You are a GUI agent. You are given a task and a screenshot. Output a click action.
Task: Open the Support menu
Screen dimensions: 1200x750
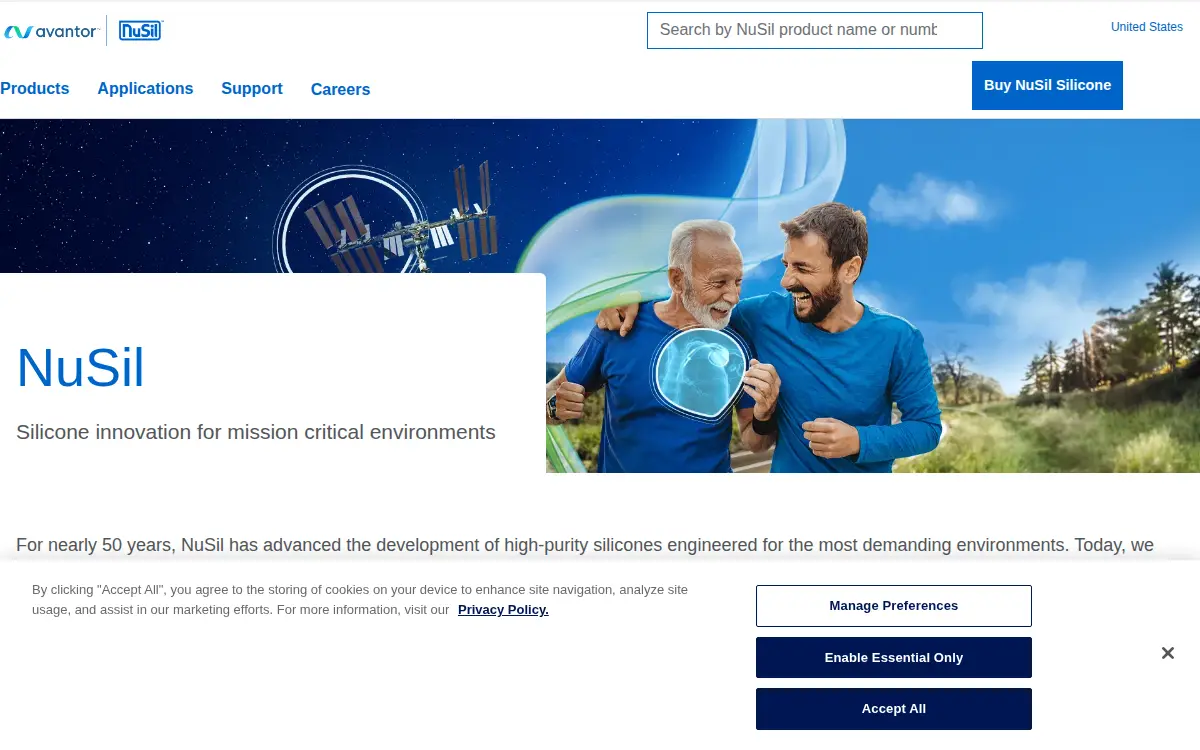click(252, 88)
